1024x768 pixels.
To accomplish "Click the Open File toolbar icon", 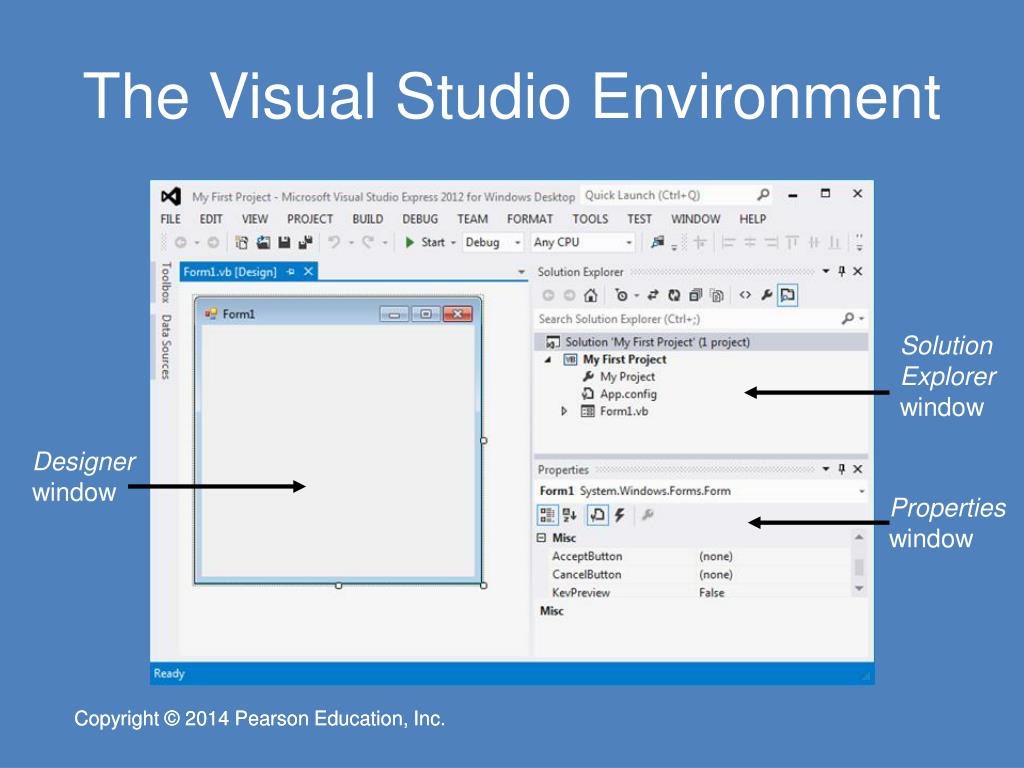I will pyautogui.click(x=263, y=242).
